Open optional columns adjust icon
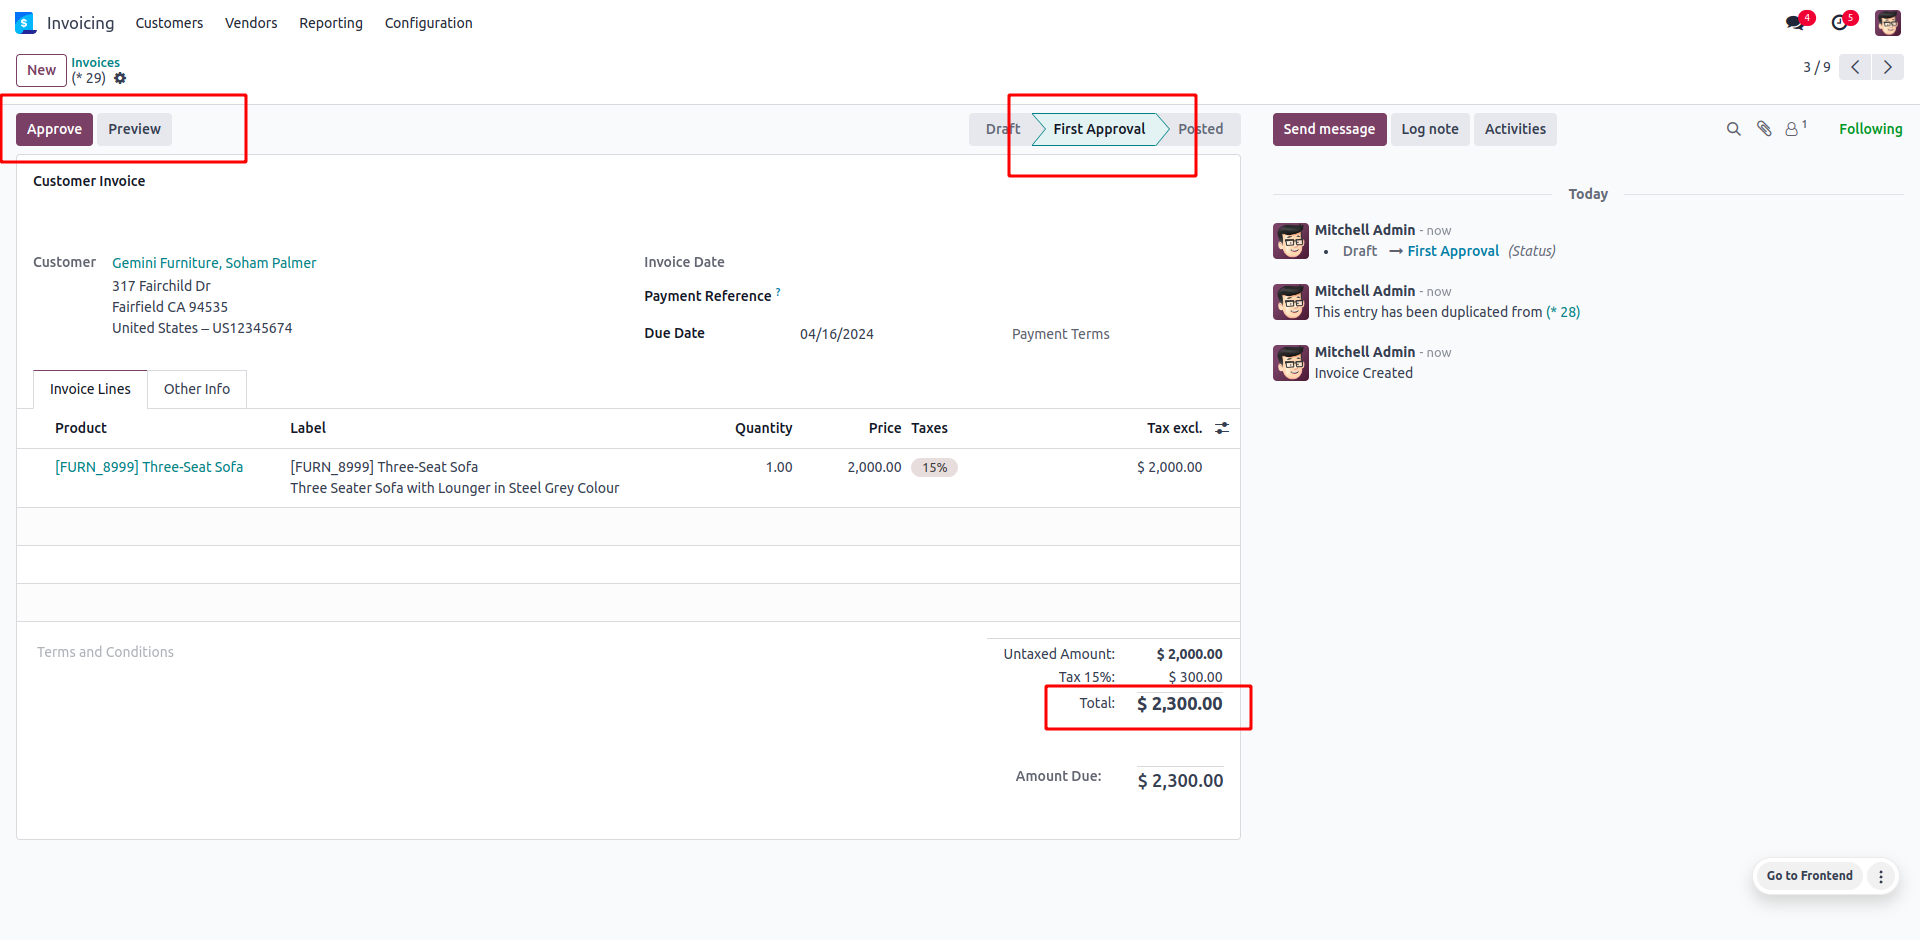Screen dimensions: 1920x940 pyautogui.click(x=1222, y=428)
